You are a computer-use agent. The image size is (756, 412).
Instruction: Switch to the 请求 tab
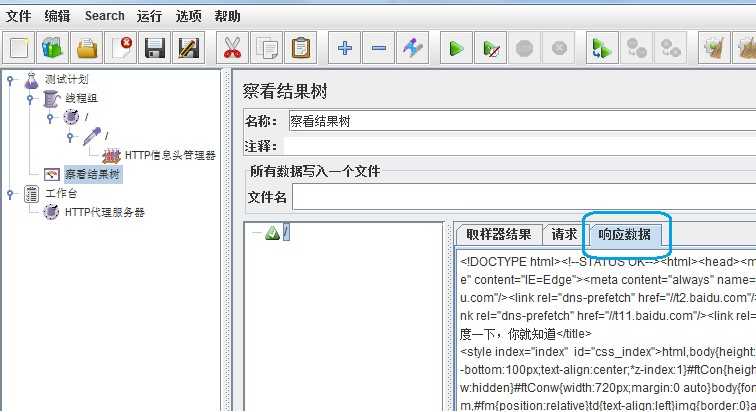564,234
